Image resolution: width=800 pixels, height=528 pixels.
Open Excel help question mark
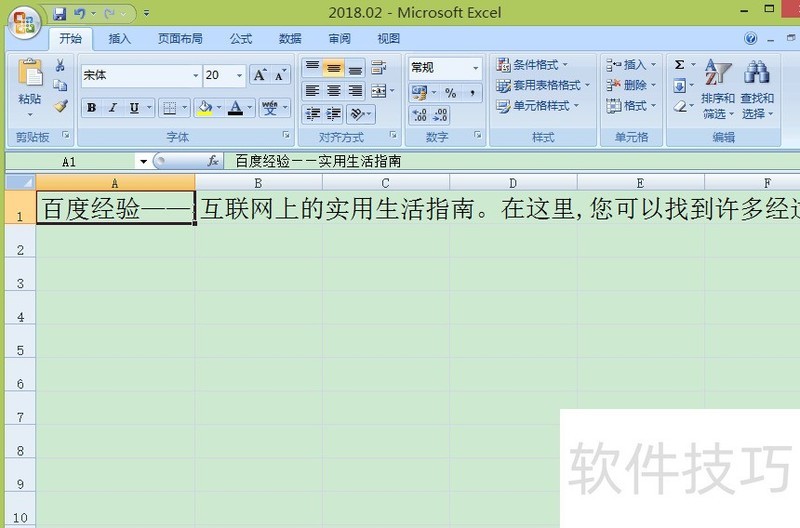pyautogui.click(x=750, y=38)
